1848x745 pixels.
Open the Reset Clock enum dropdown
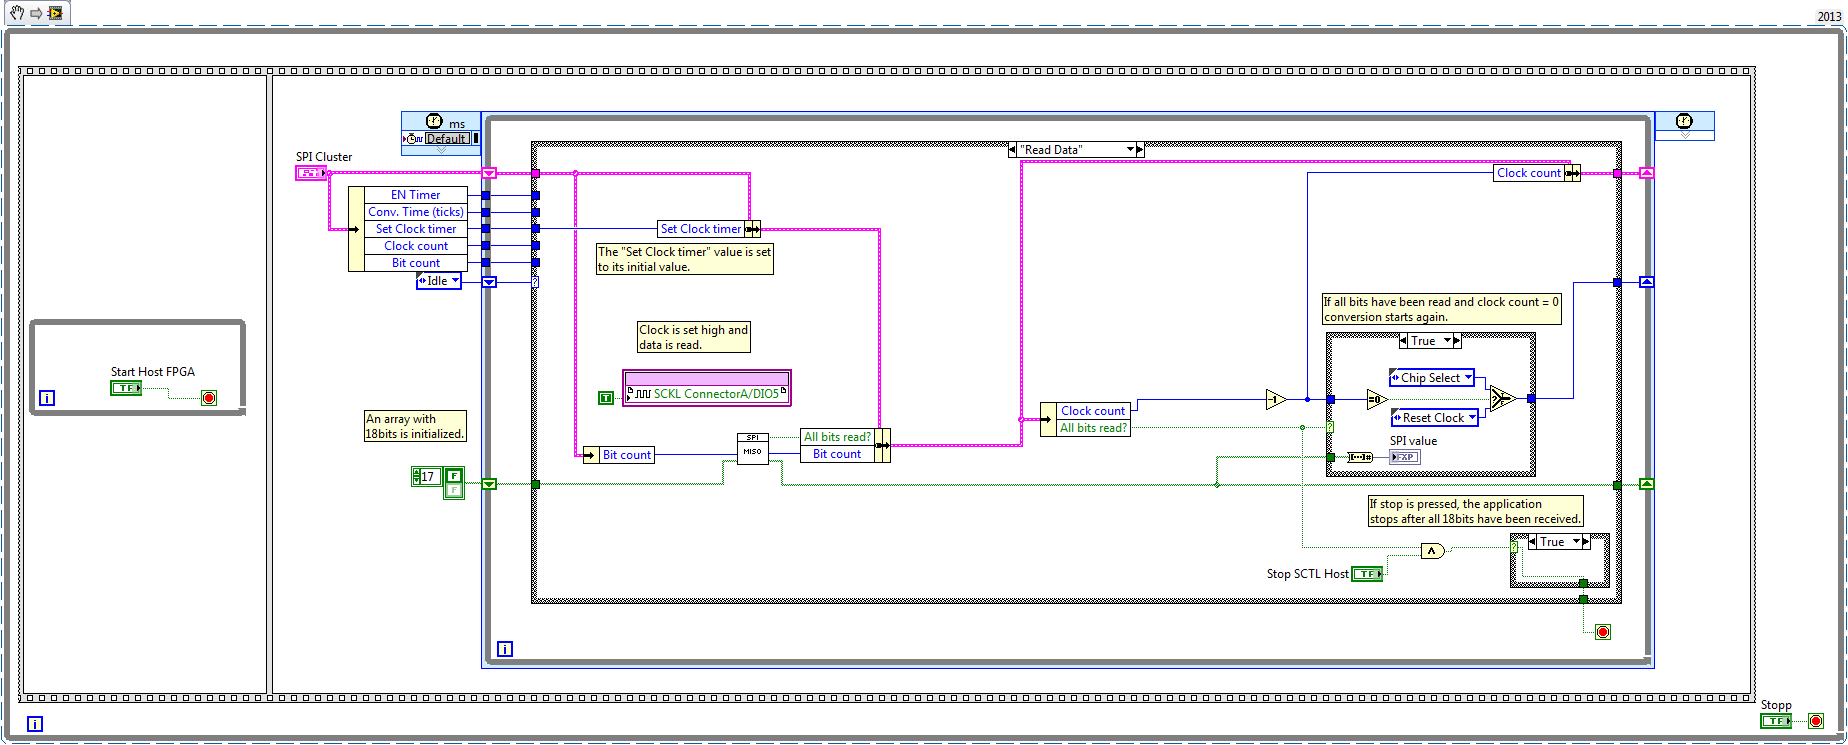pyautogui.click(x=1472, y=418)
